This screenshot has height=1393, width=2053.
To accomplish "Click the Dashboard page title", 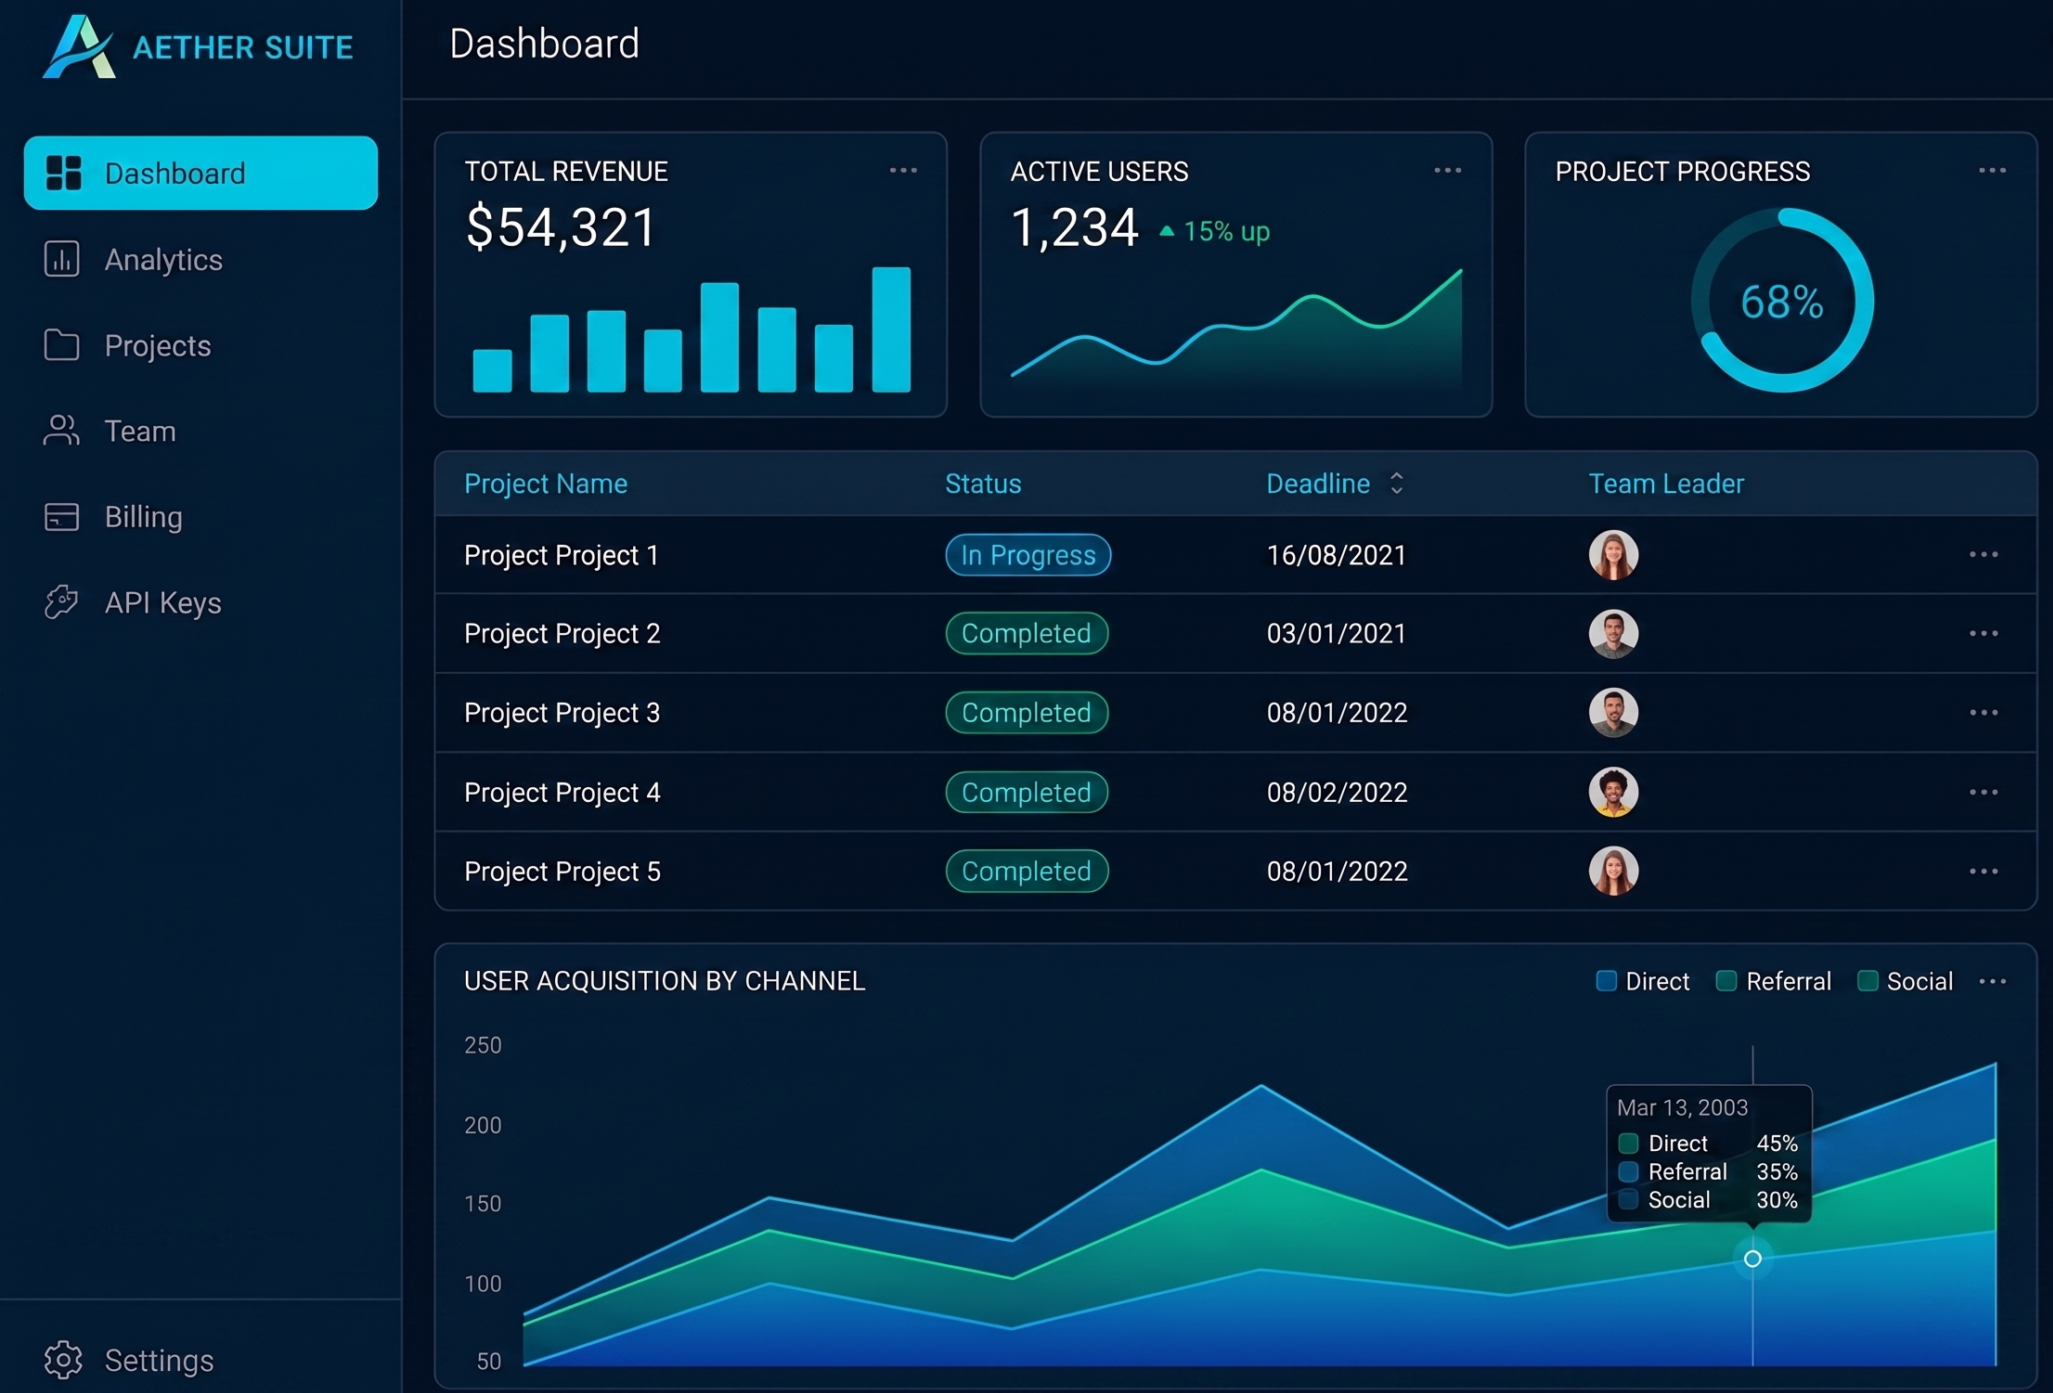I will click(x=544, y=44).
